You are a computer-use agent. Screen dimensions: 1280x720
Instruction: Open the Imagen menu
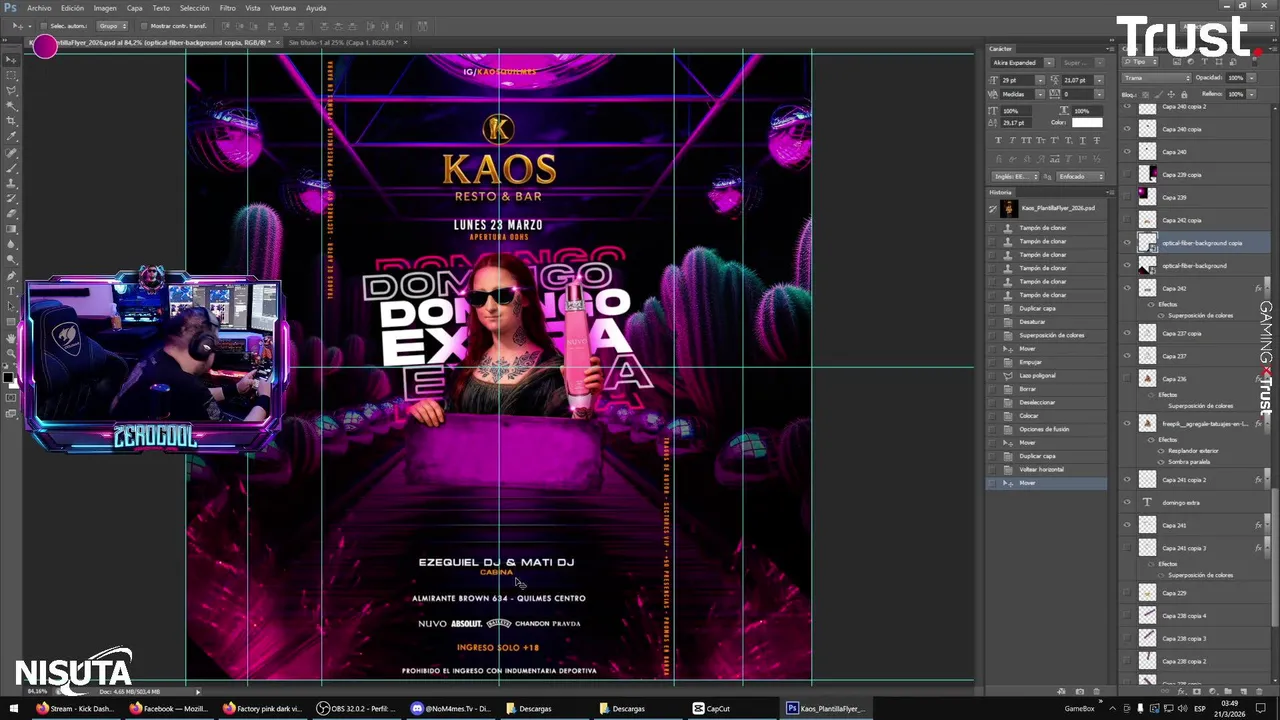[105, 8]
